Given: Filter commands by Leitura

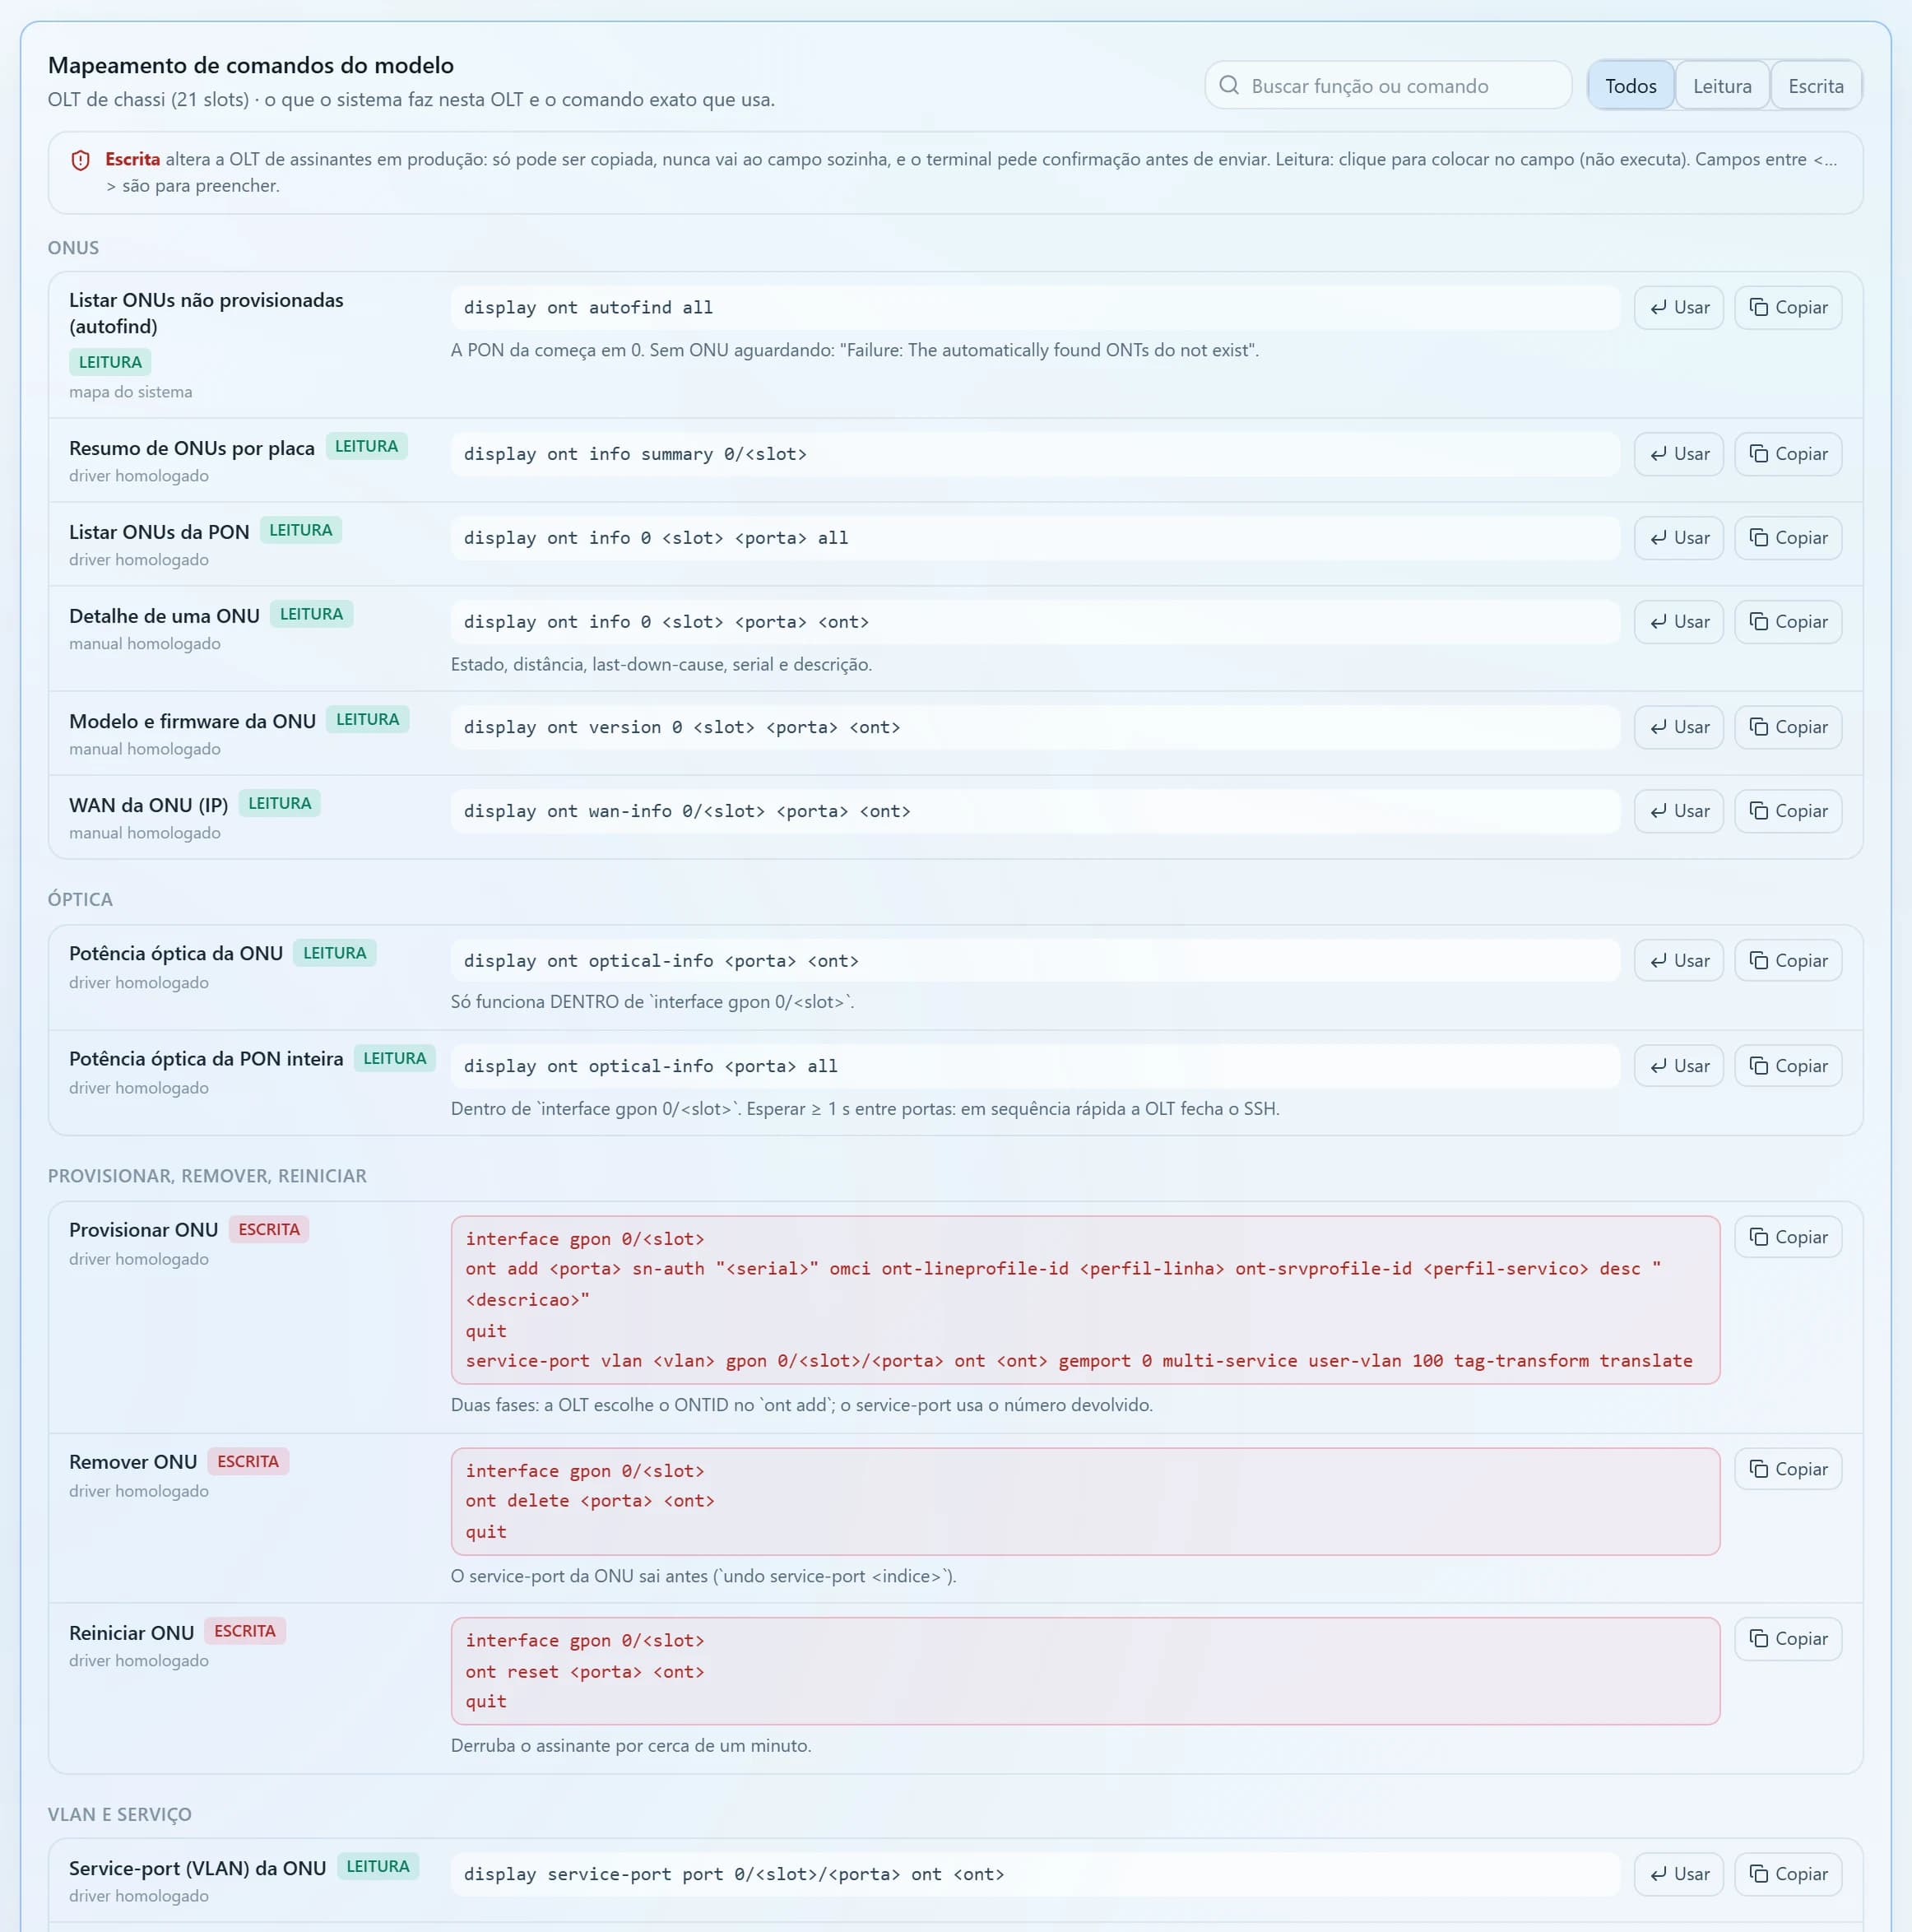Looking at the screenshot, I should pyautogui.click(x=1721, y=86).
